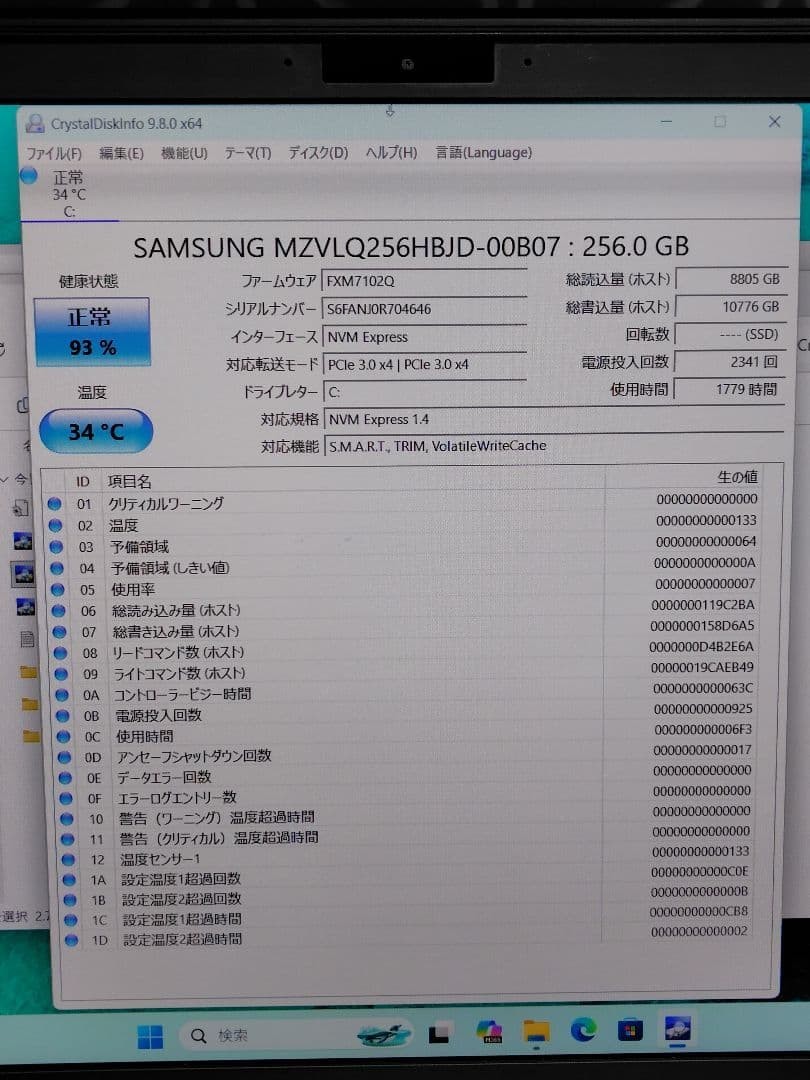Click the serial number field S6FANJ0R704646
This screenshot has width=810, height=1080.
[424, 309]
